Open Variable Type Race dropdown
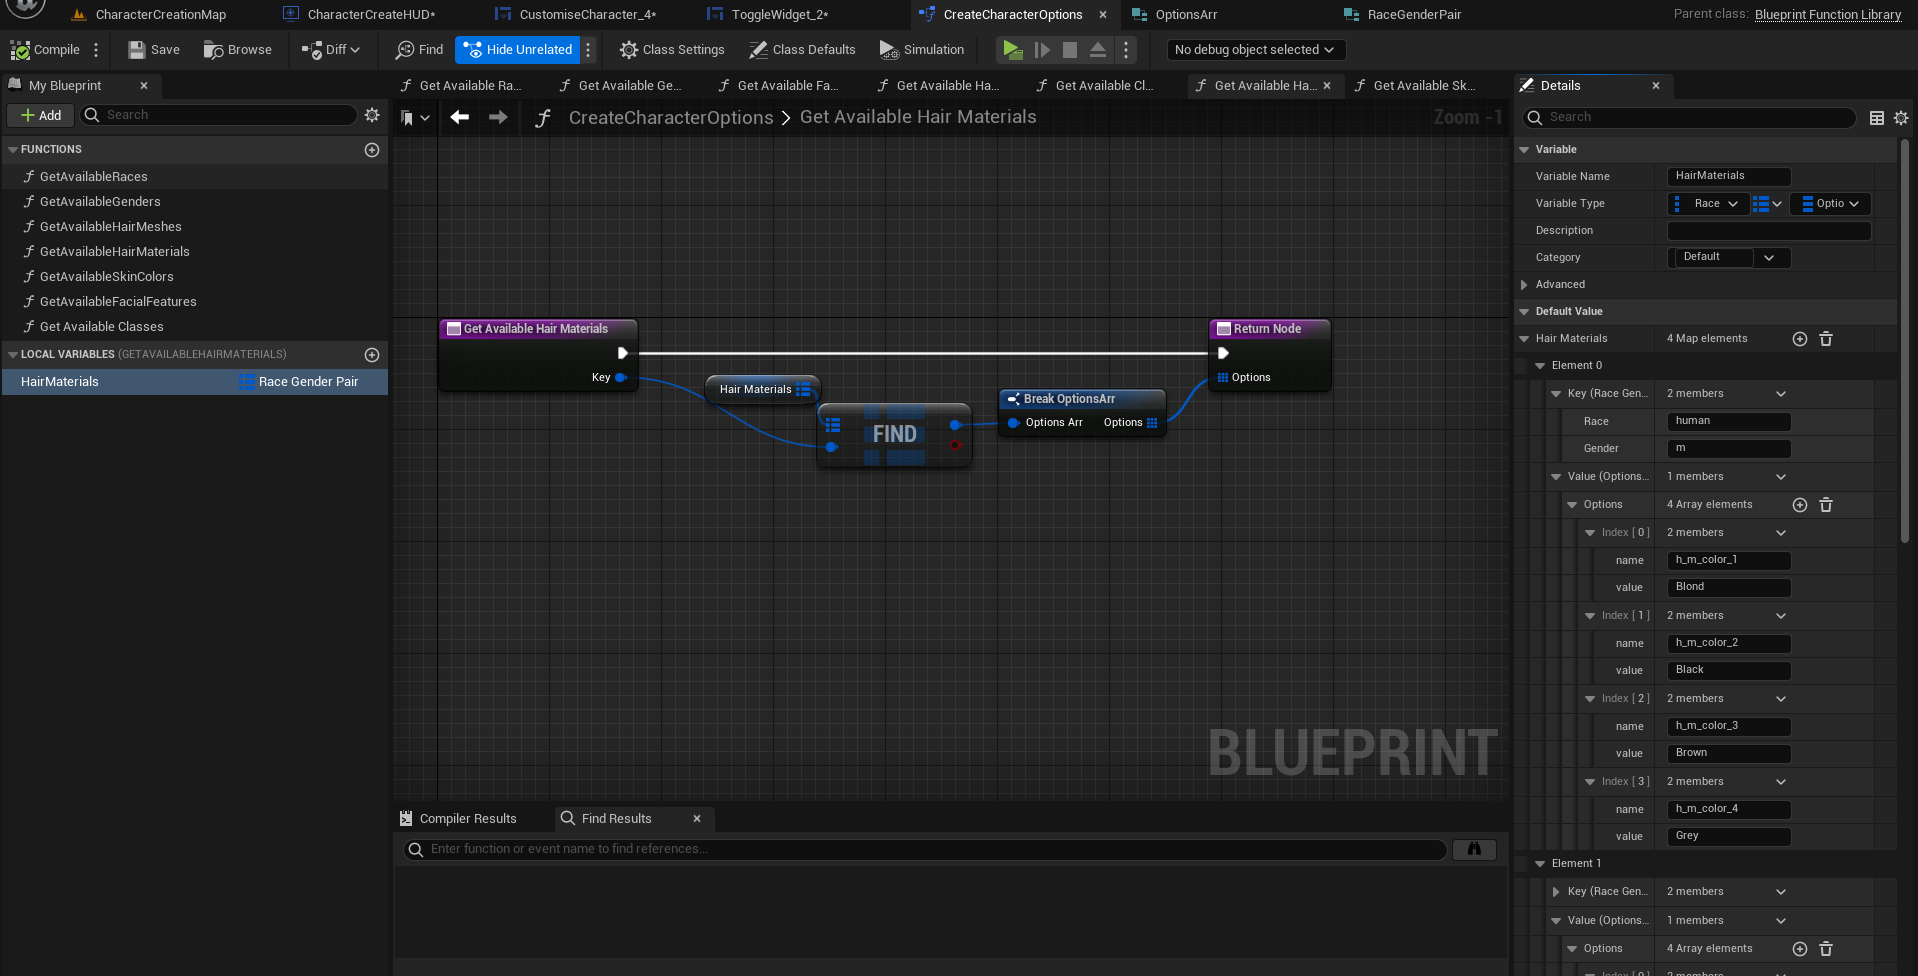 click(1708, 204)
